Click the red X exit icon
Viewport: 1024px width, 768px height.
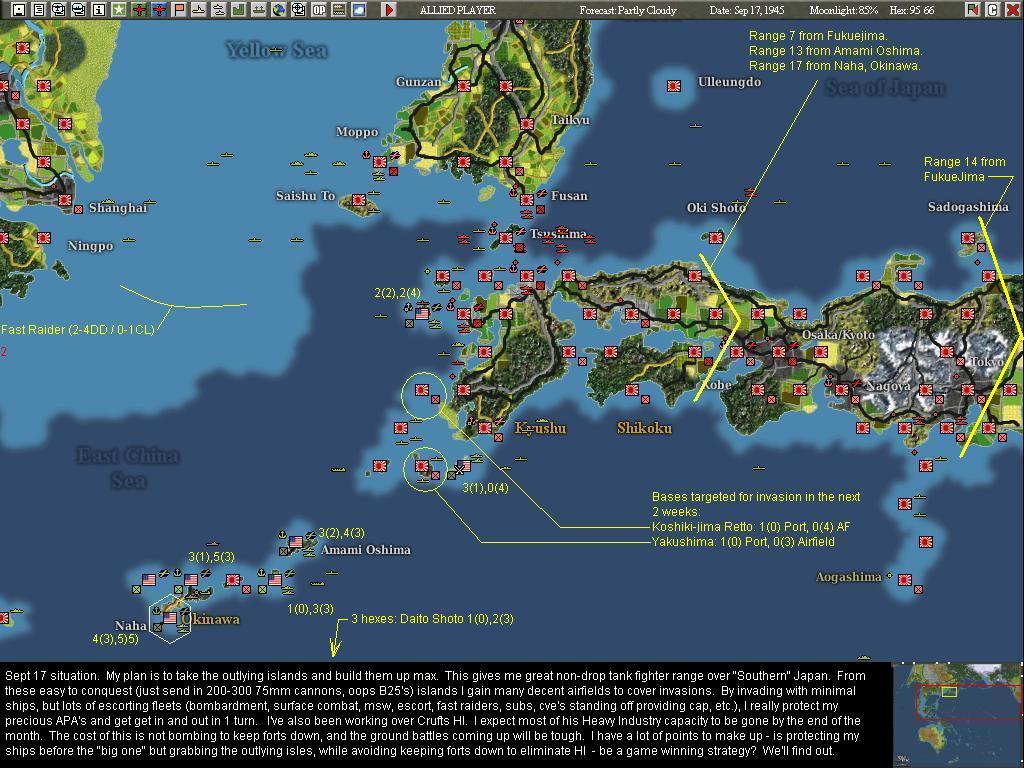tap(1012, 9)
